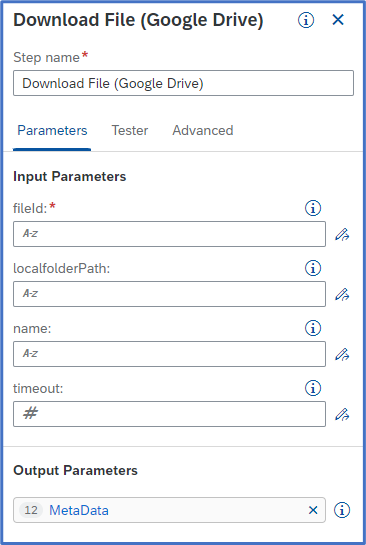Open expression editor for timeout field
Screen dimensions: 366x545
click(342, 414)
